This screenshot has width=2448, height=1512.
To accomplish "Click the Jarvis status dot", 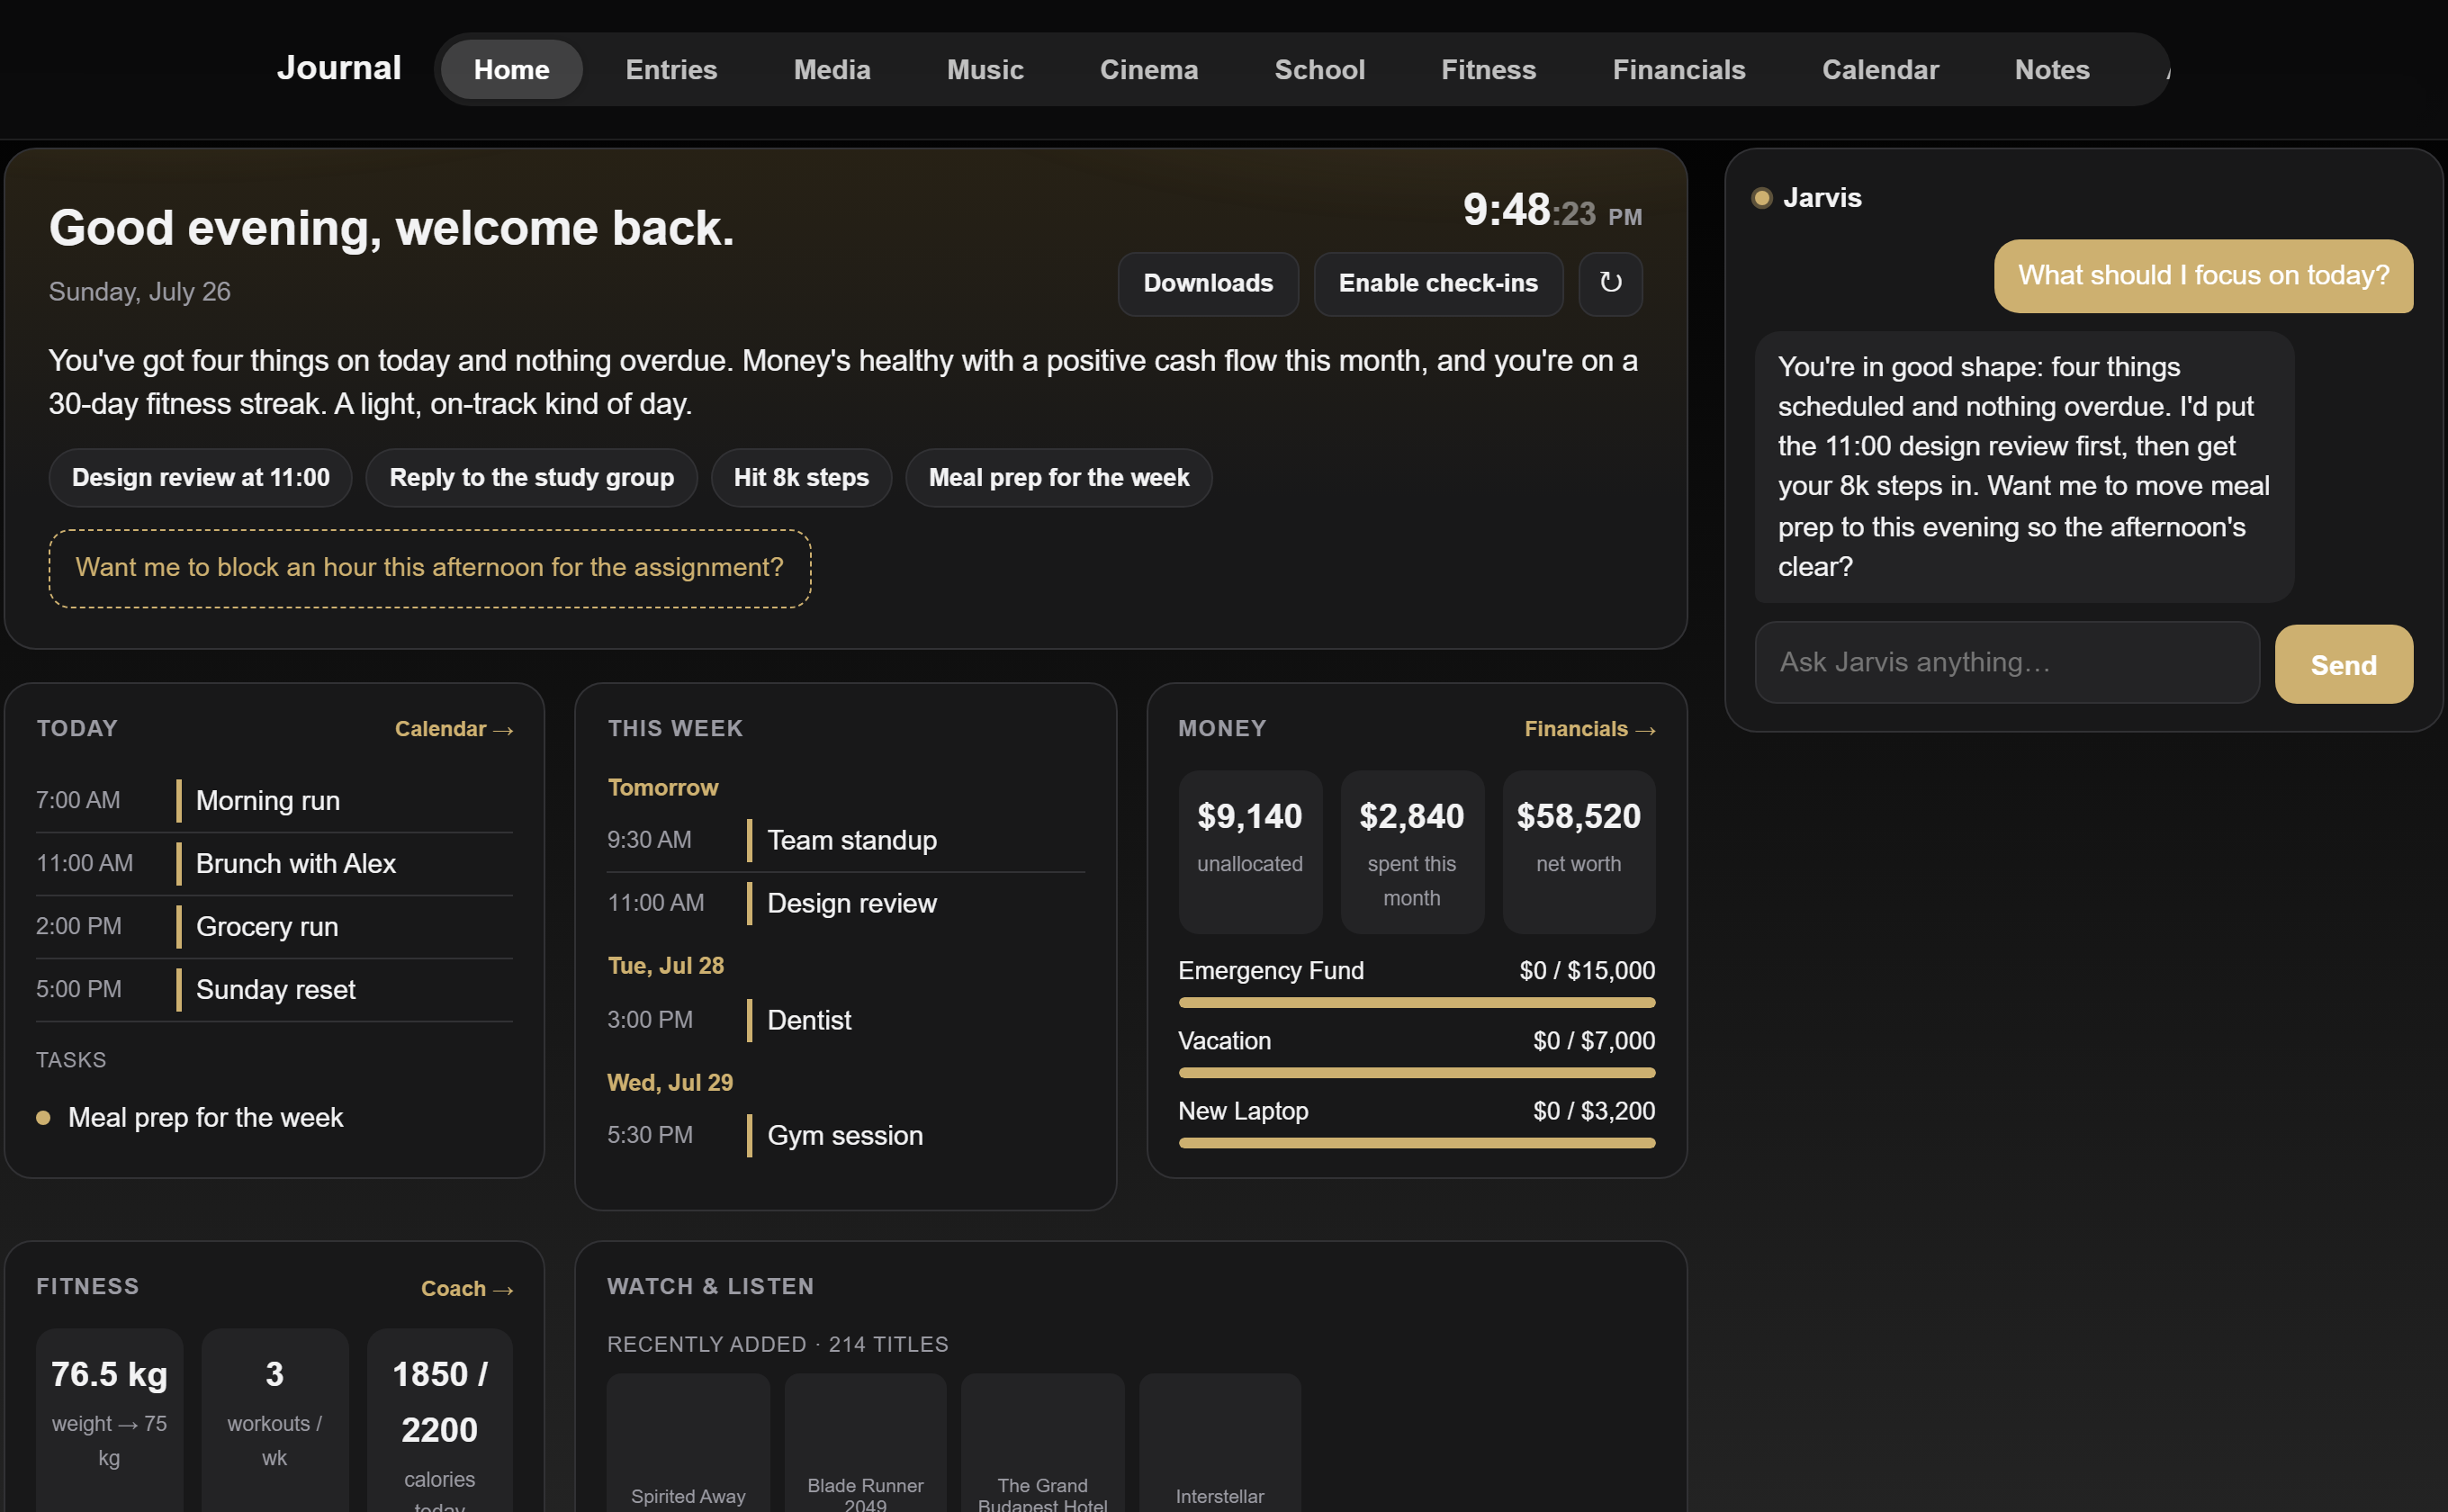I will (x=1761, y=198).
